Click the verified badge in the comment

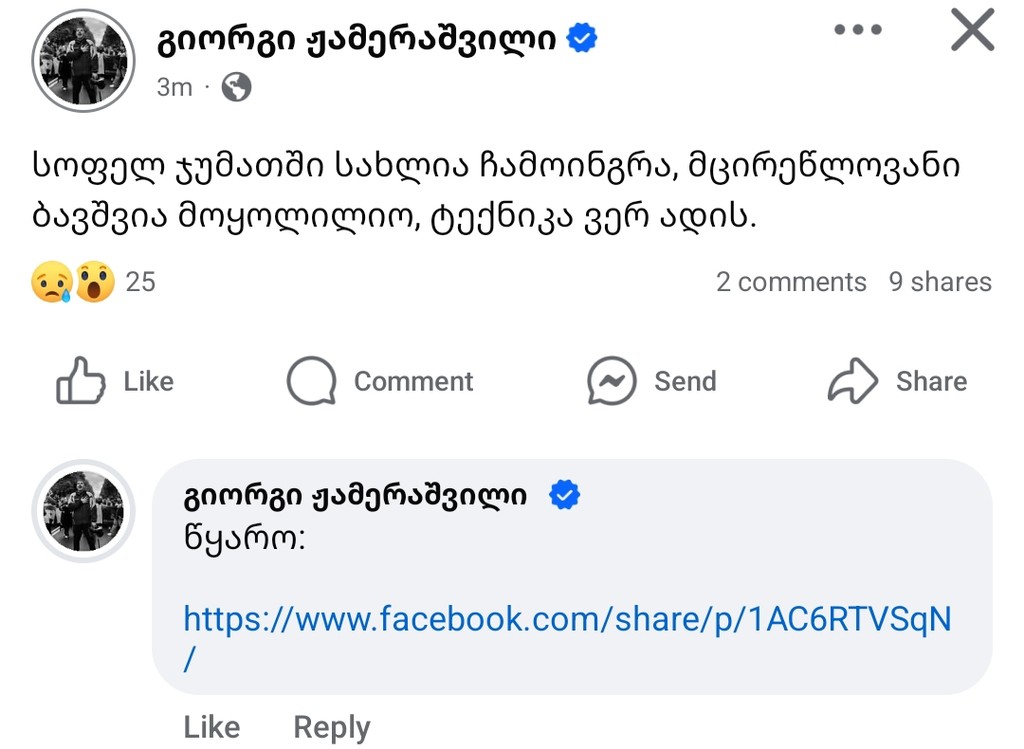tap(566, 493)
